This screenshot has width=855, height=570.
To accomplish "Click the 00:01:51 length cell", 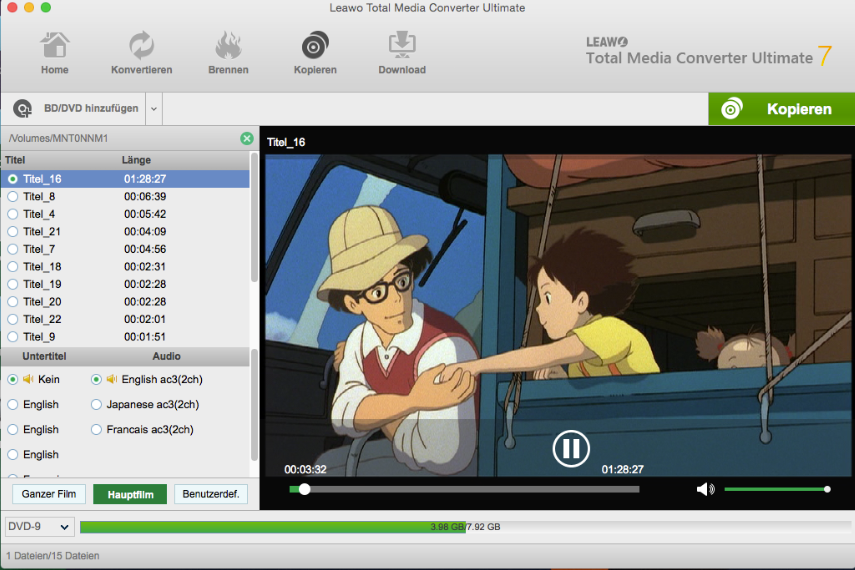I will (145, 337).
